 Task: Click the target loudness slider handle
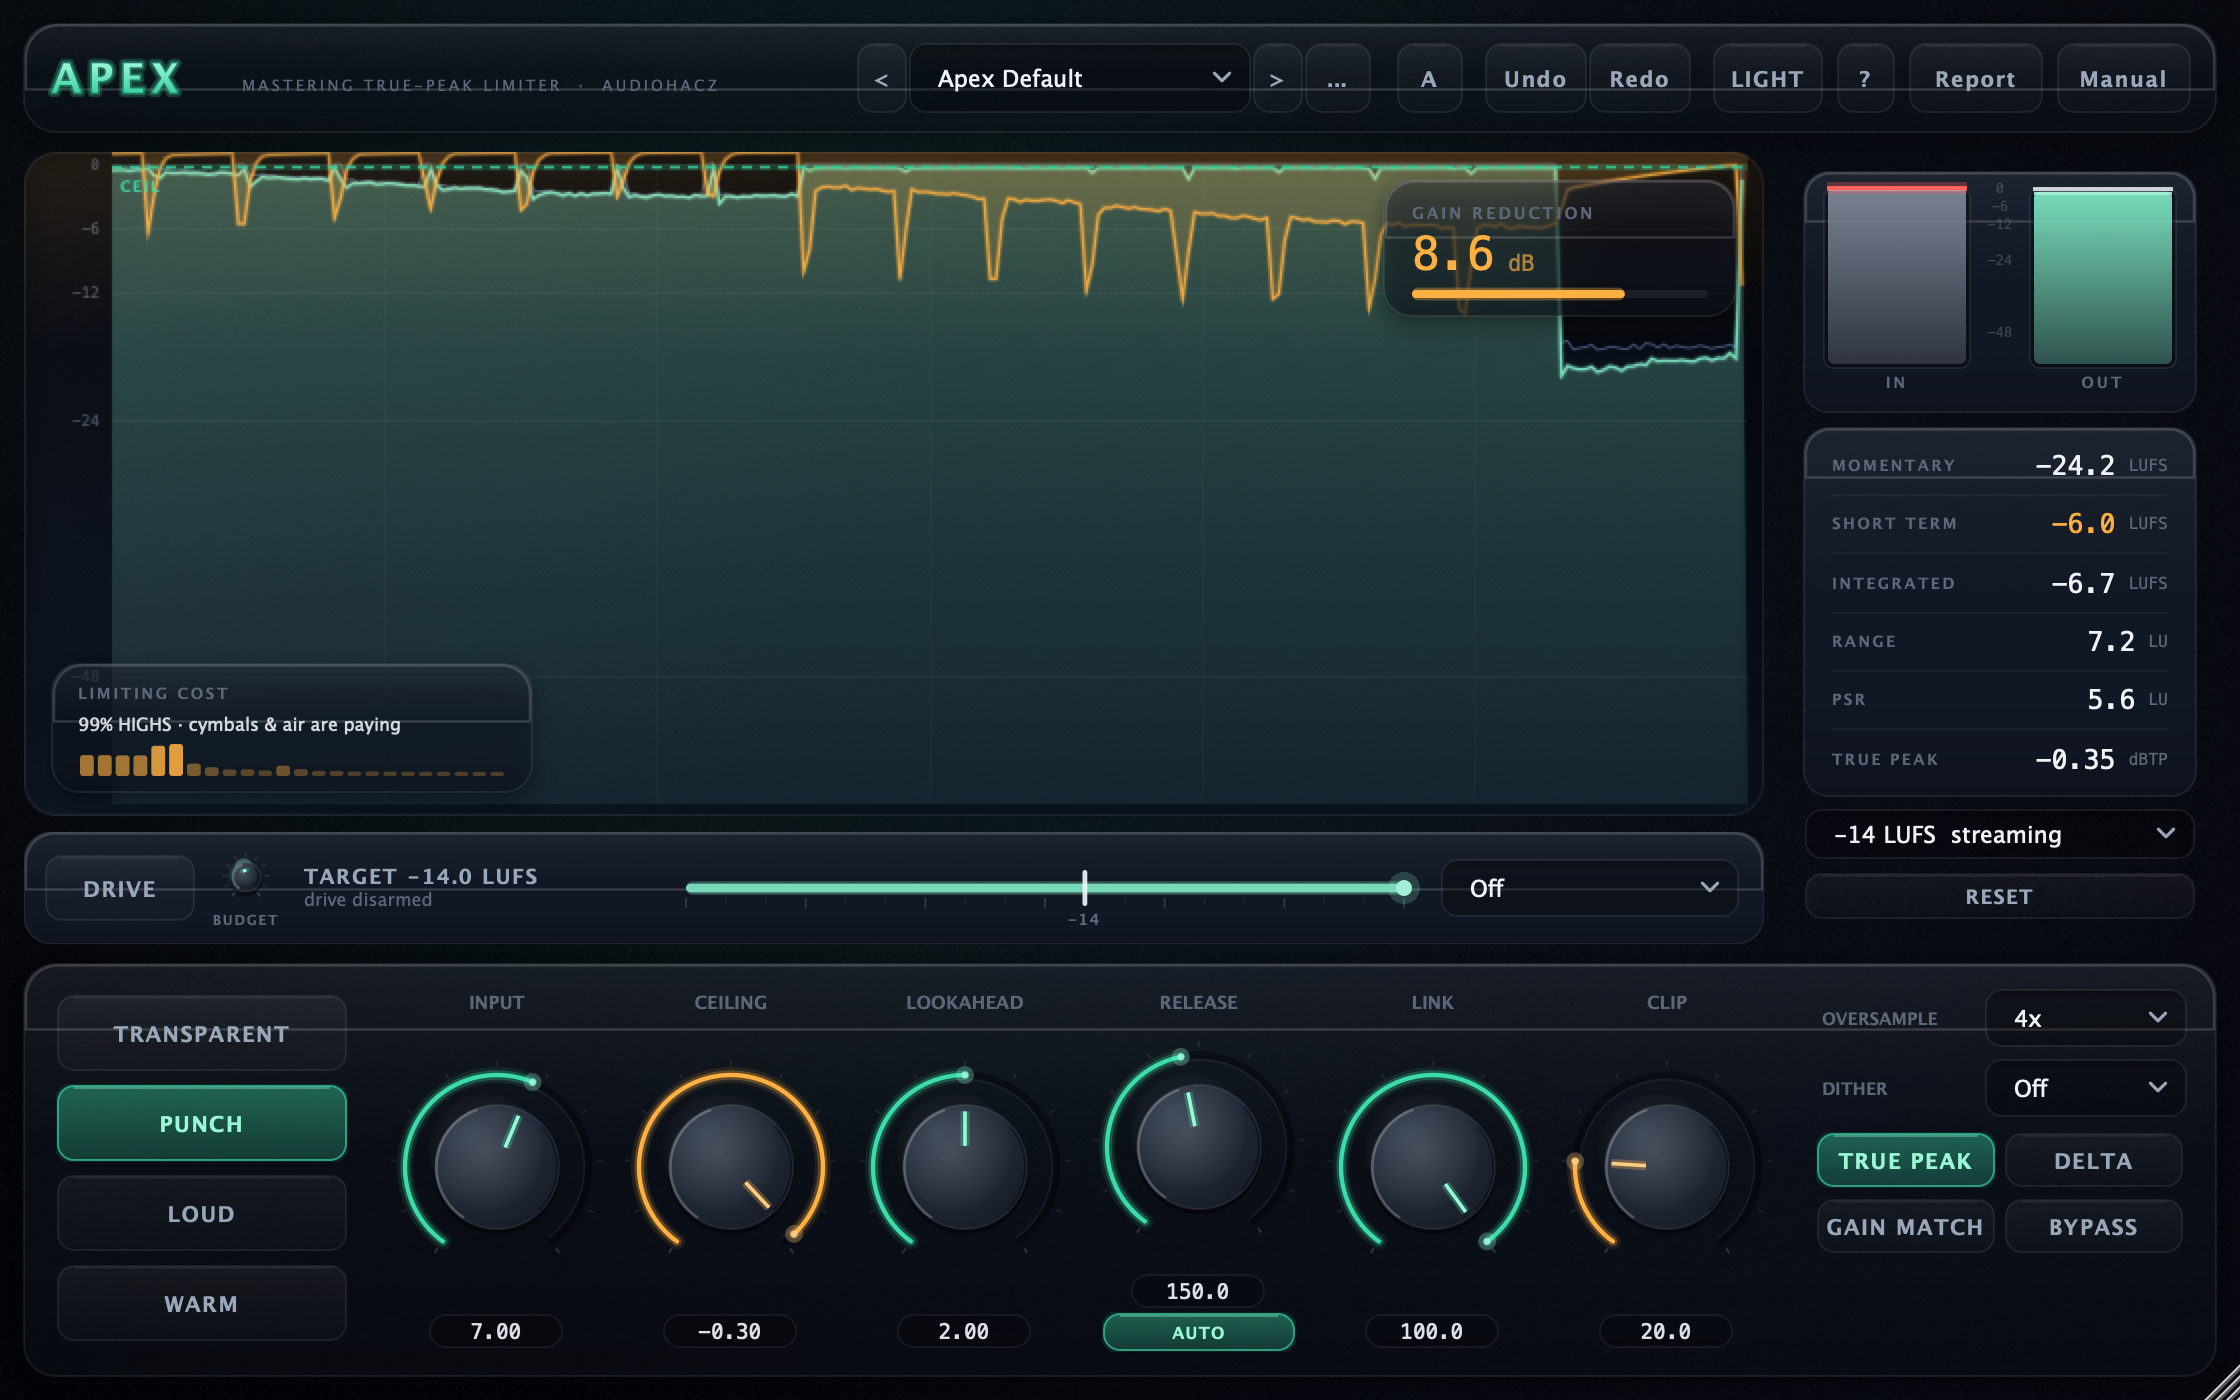pos(1404,888)
